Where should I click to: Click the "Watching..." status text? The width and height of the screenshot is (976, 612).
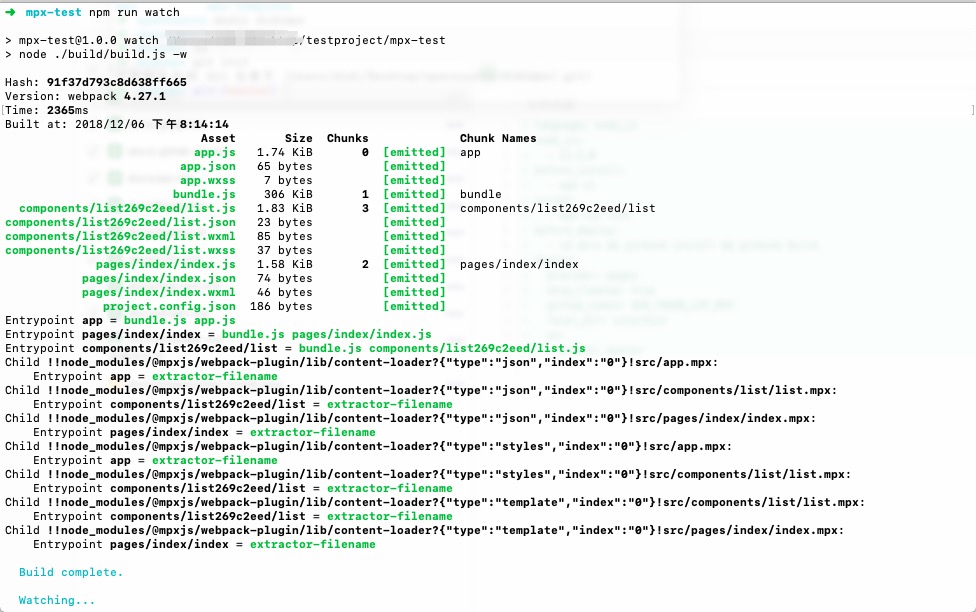tap(57, 600)
